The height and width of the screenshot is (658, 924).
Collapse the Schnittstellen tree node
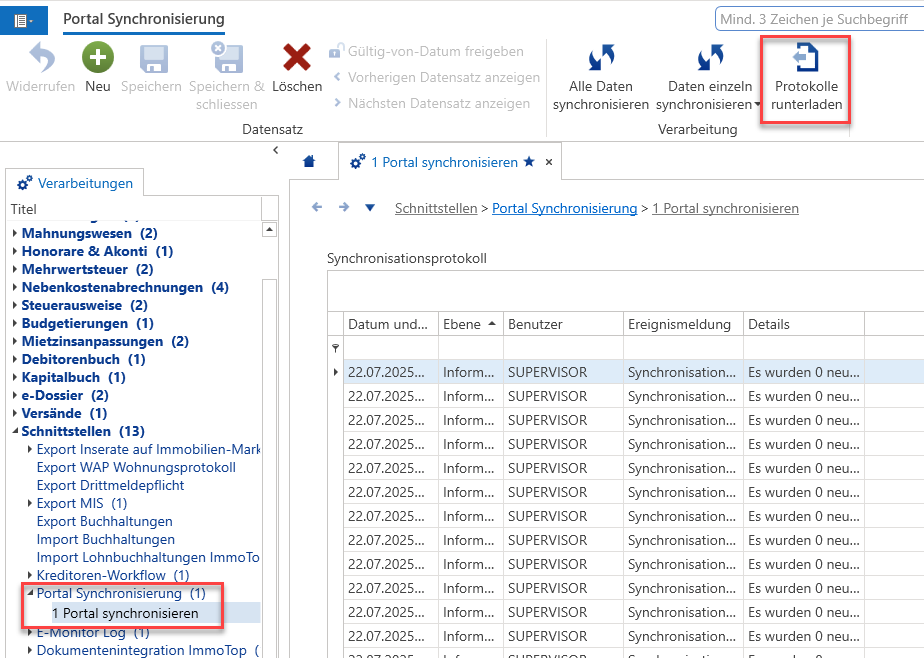15,431
